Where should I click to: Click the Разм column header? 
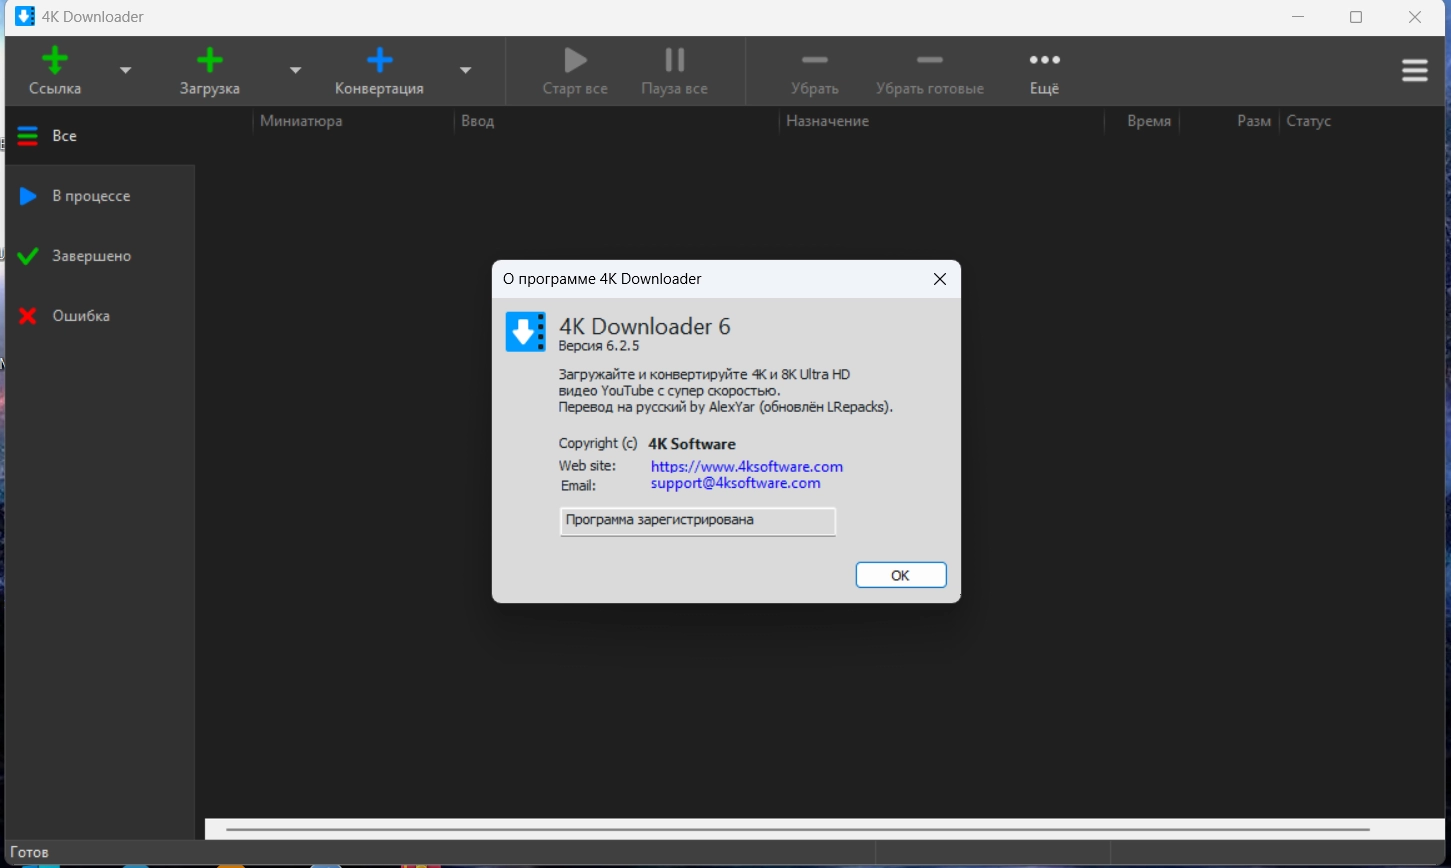click(1254, 121)
